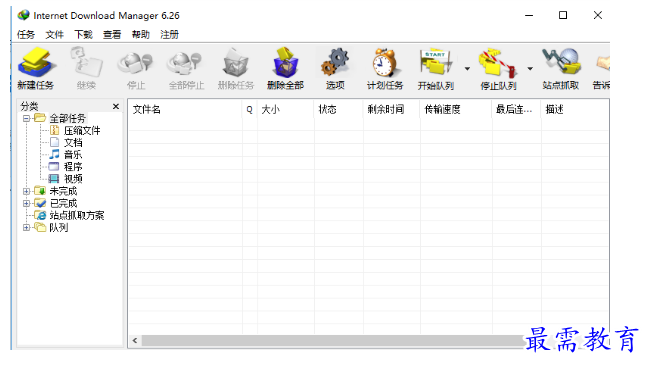
Task: Open the 查看 menu
Action: 112,35
